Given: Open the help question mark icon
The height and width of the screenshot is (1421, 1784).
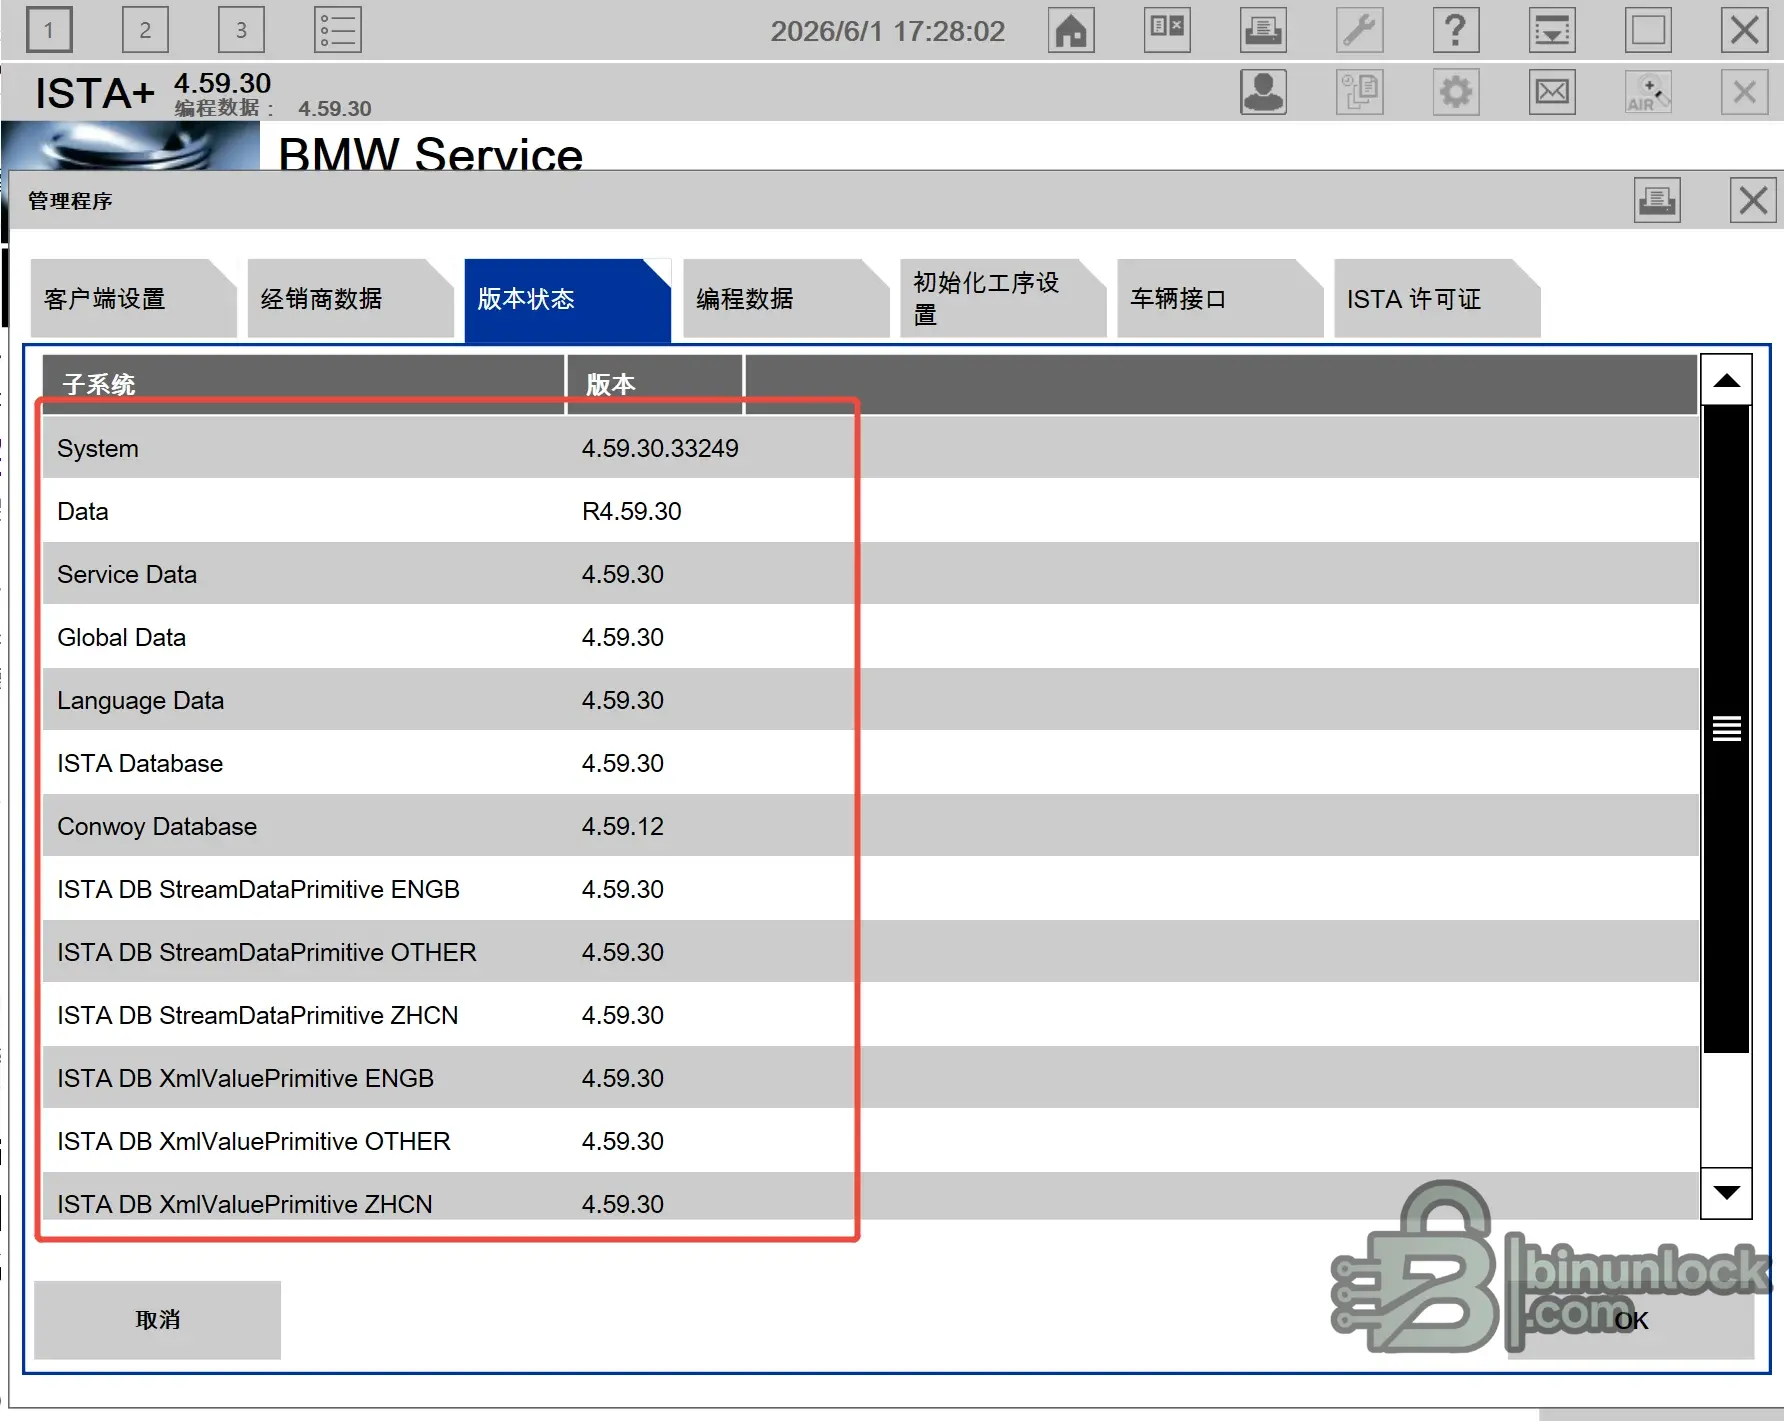Looking at the screenshot, I should point(1456,30).
